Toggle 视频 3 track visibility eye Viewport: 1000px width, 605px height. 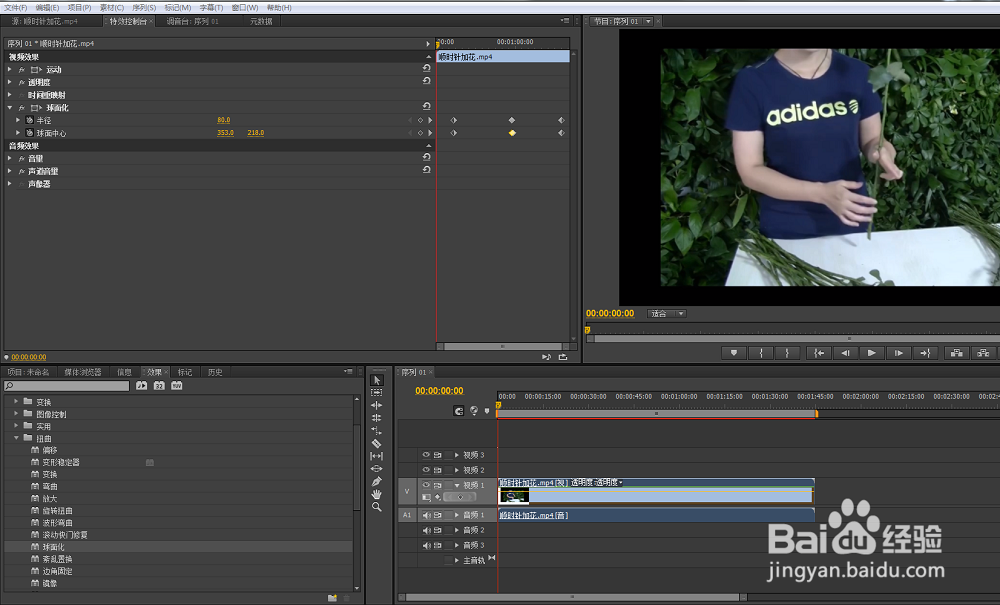pyautogui.click(x=426, y=455)
